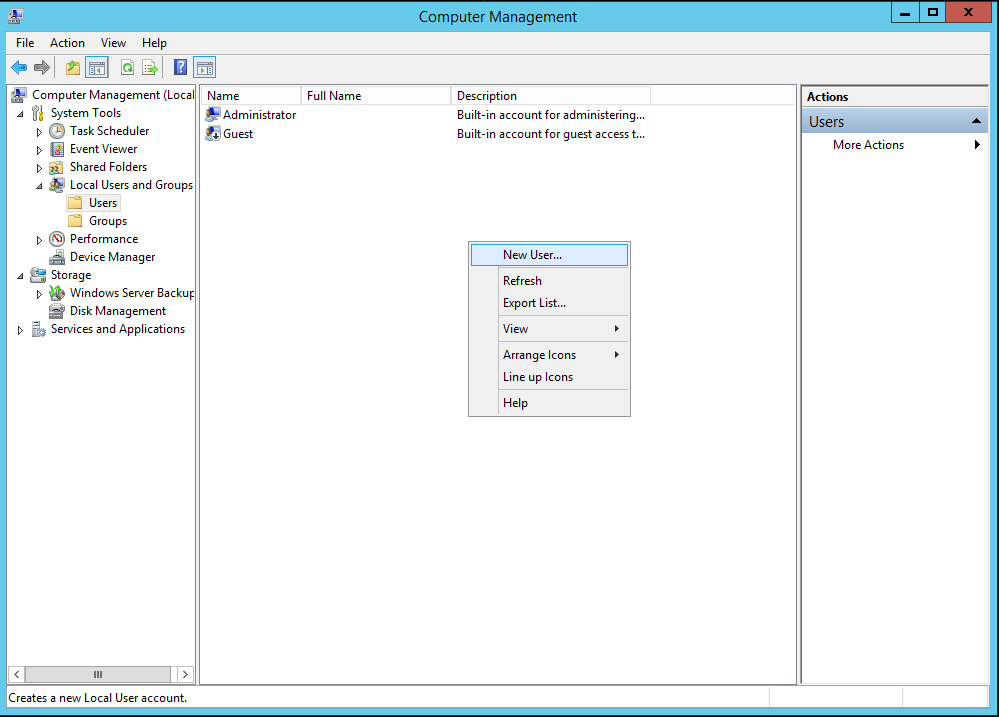This screenshot has width=999, height=717.
Task: Click the tree pane horizontal scrollbar thumb
Action: click(97, 674)
